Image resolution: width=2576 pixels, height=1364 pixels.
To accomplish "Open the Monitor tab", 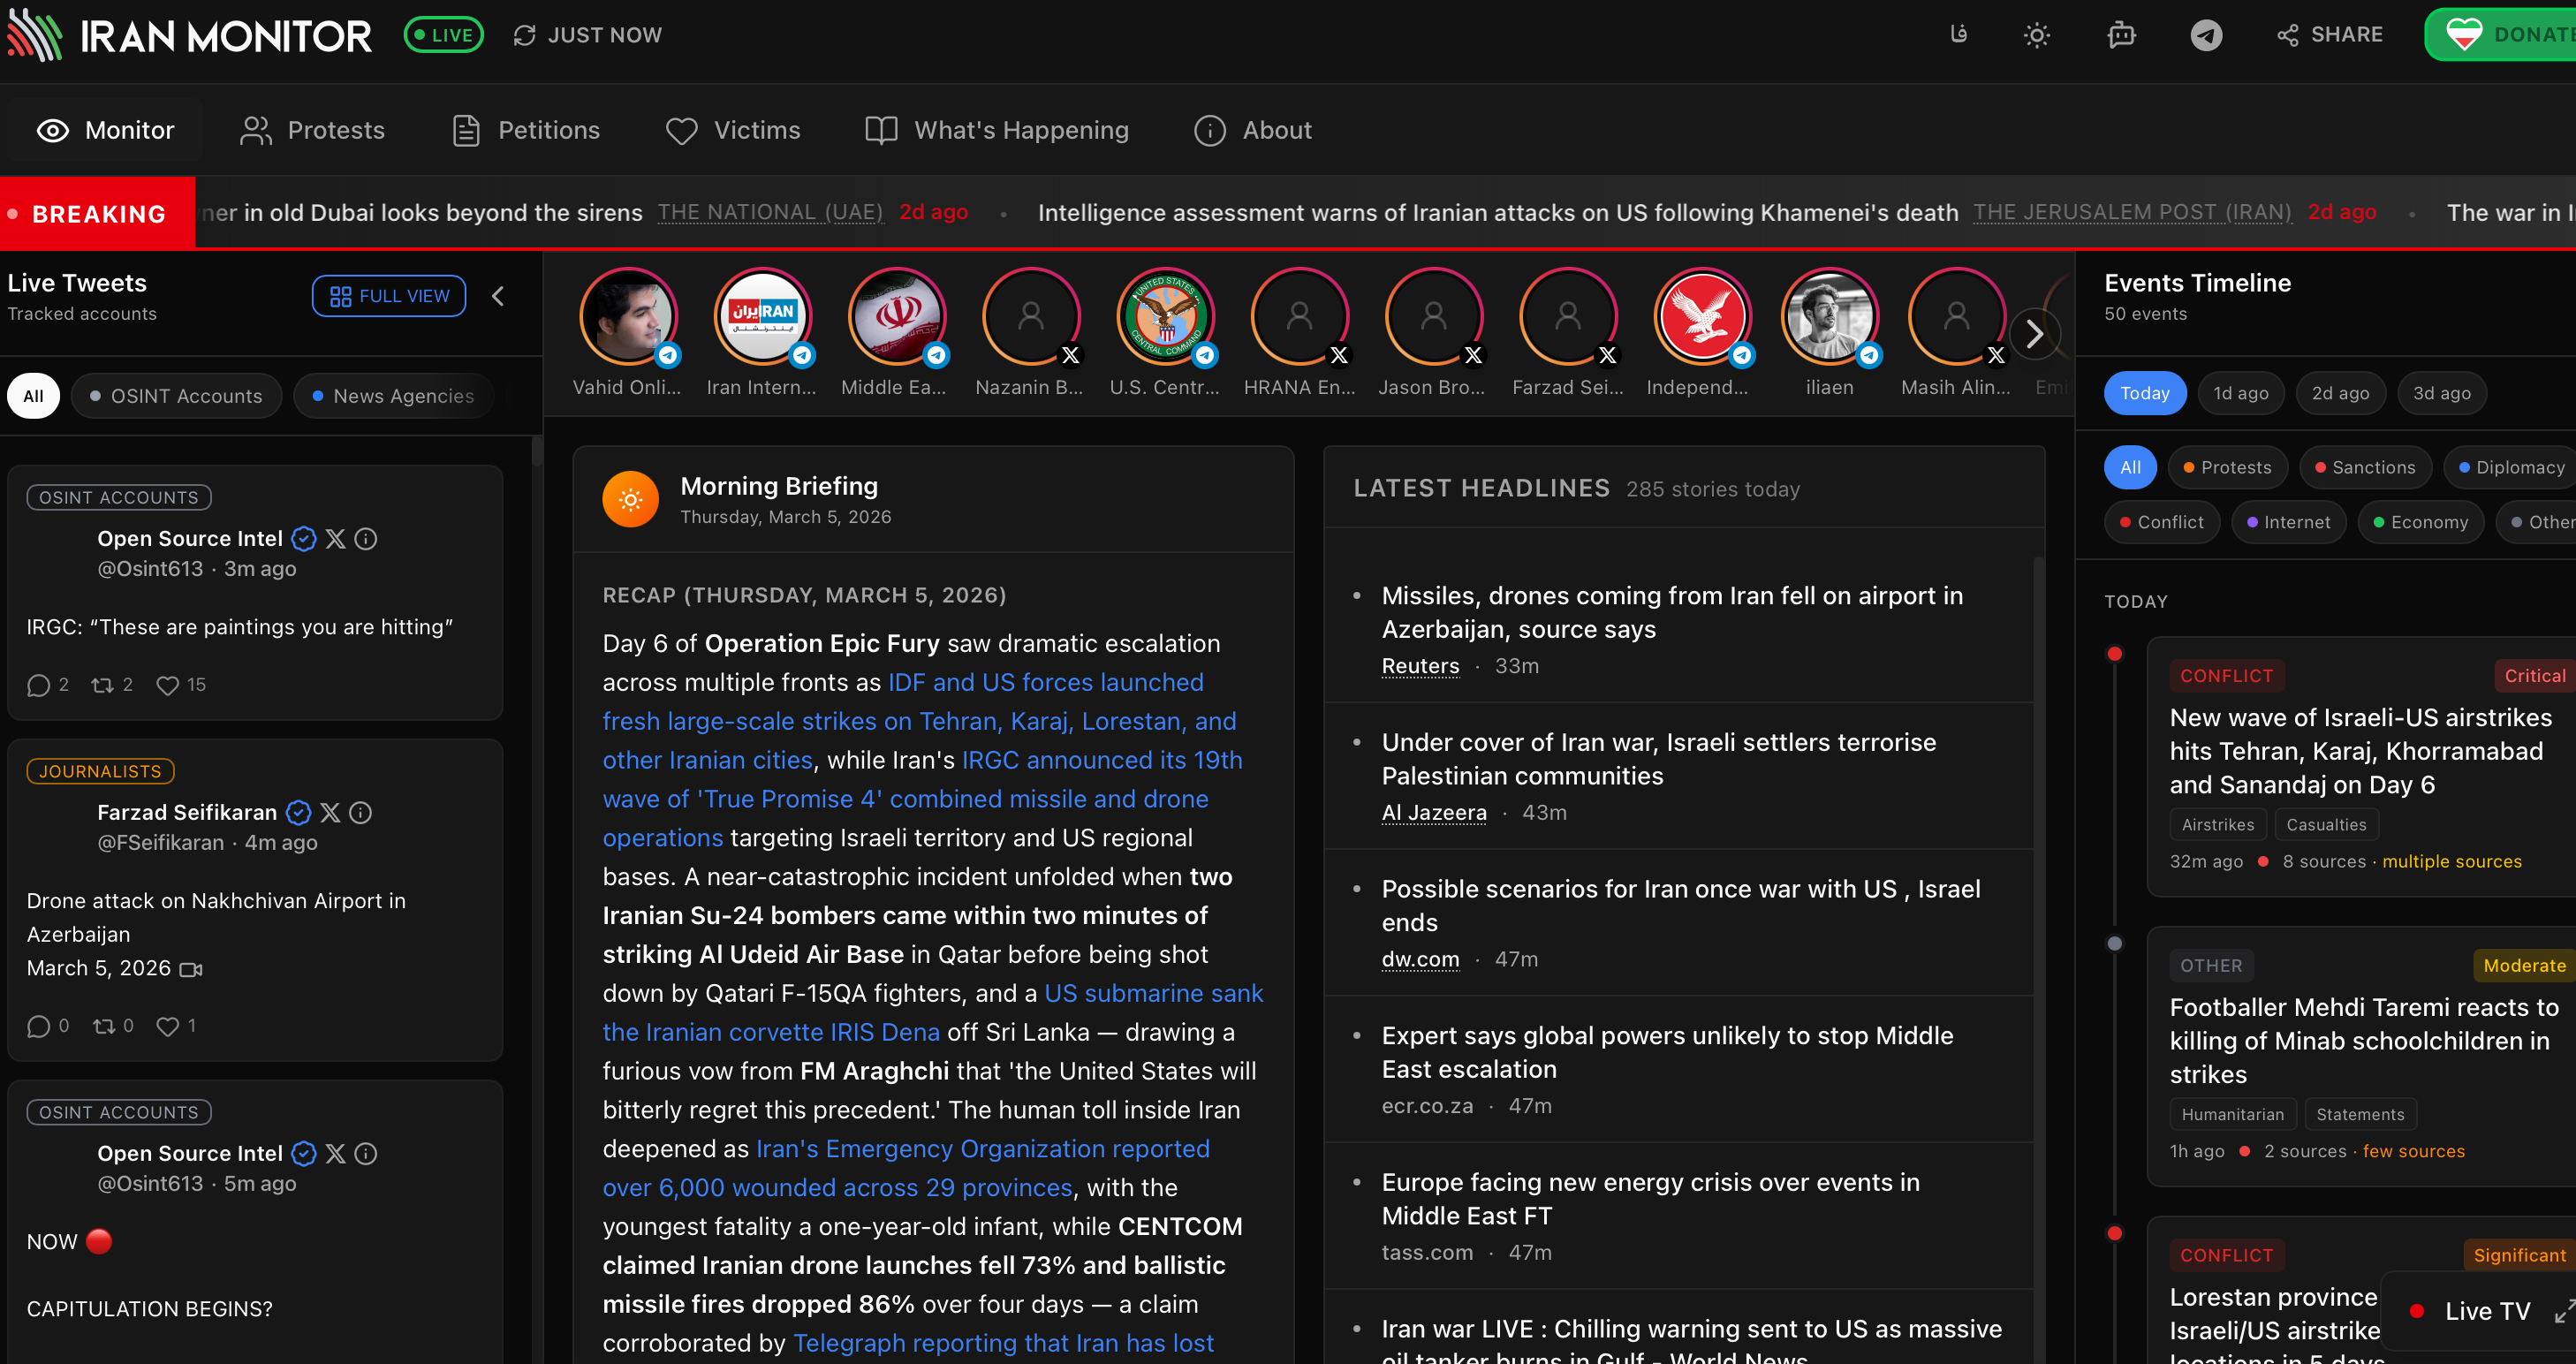I will [x=105, y=130].
